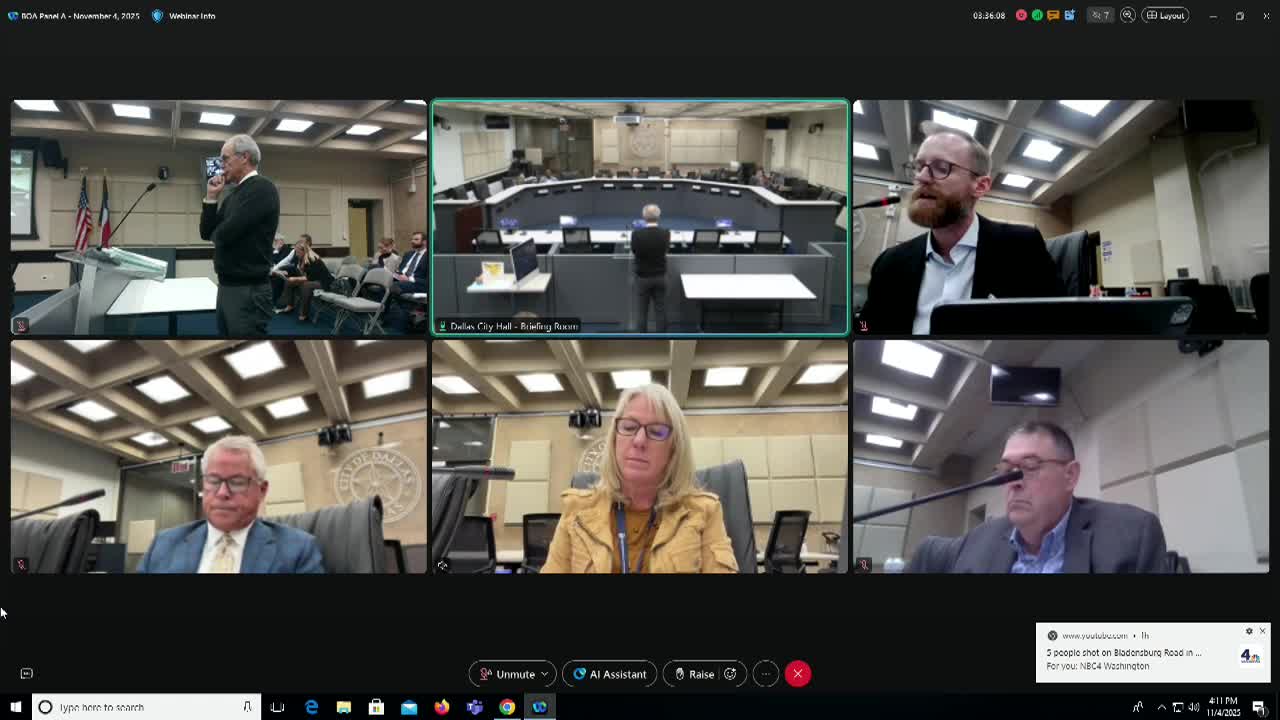Open the Layout options menu
Viewport: 1280px width, 720px height.
point(1165,15)
